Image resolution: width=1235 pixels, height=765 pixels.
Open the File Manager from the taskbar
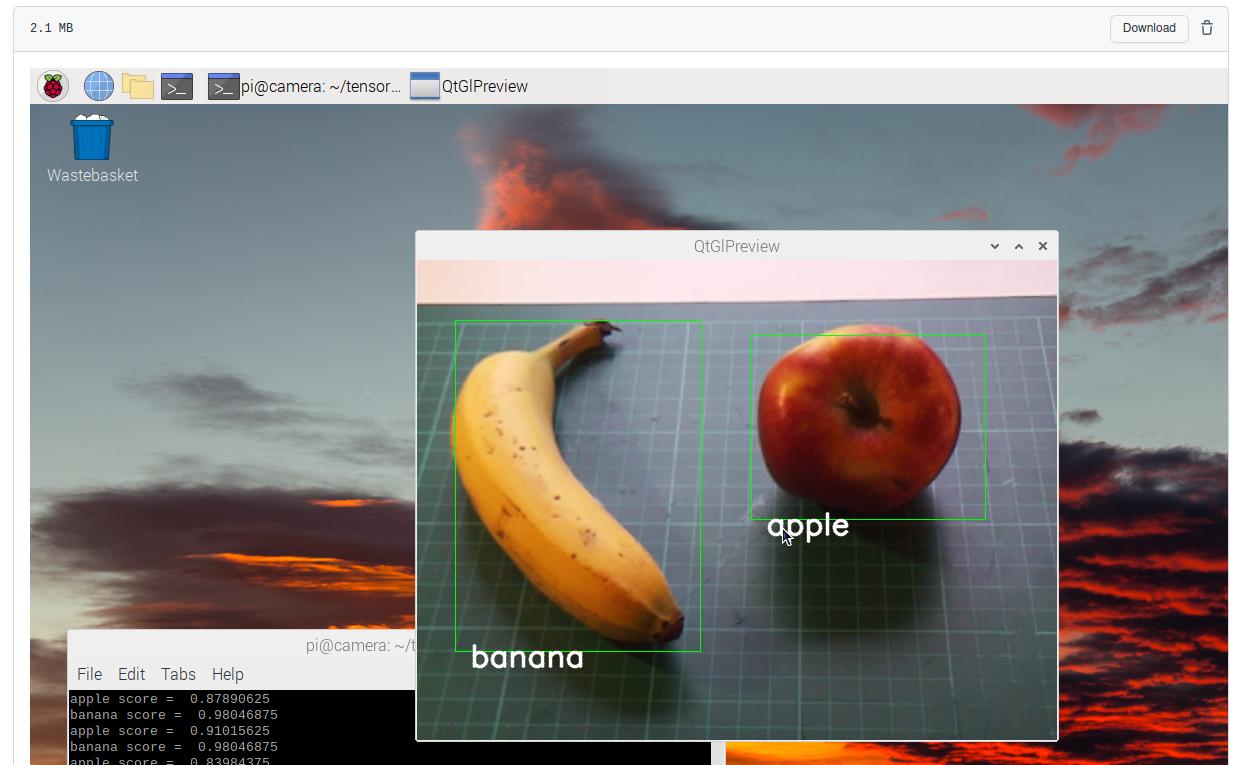point(137,86)
